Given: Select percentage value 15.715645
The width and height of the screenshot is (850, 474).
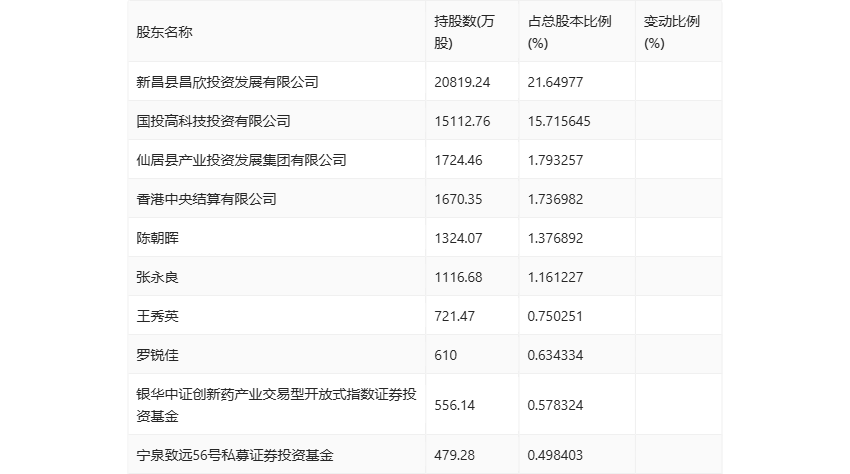Looking at the screenshot, I should click(x=559, y=121).
